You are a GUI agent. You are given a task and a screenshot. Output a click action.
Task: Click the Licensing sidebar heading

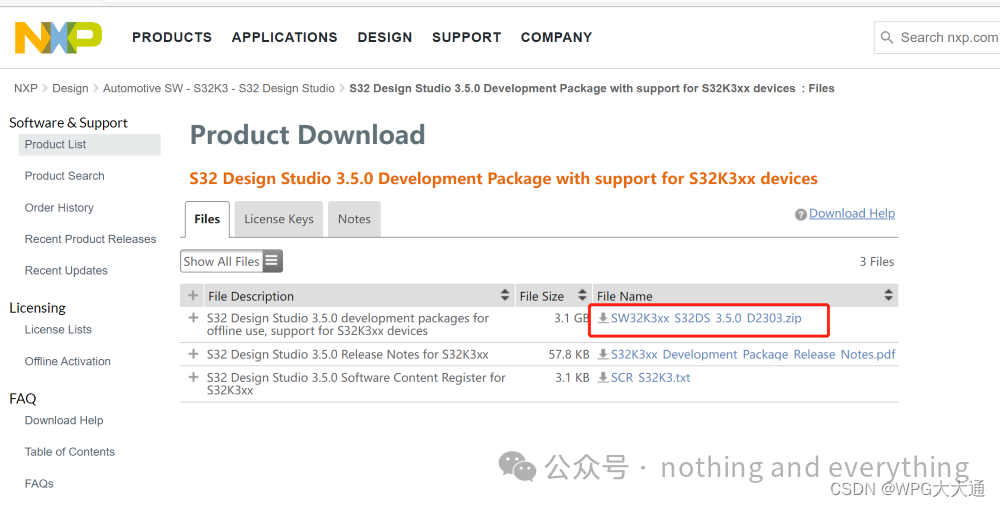pyautogui.click(x=37, y=308)
